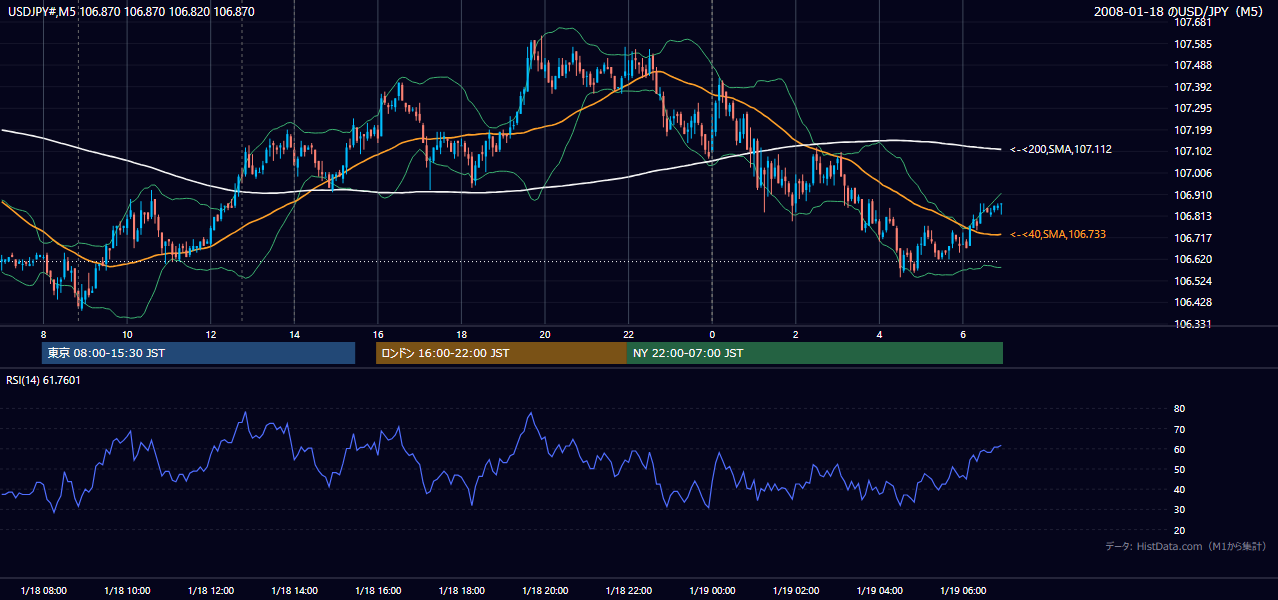Select the NY 22:00-07:00 JST session bar
Screen dimensions: 1278x600
click(815, 353)
